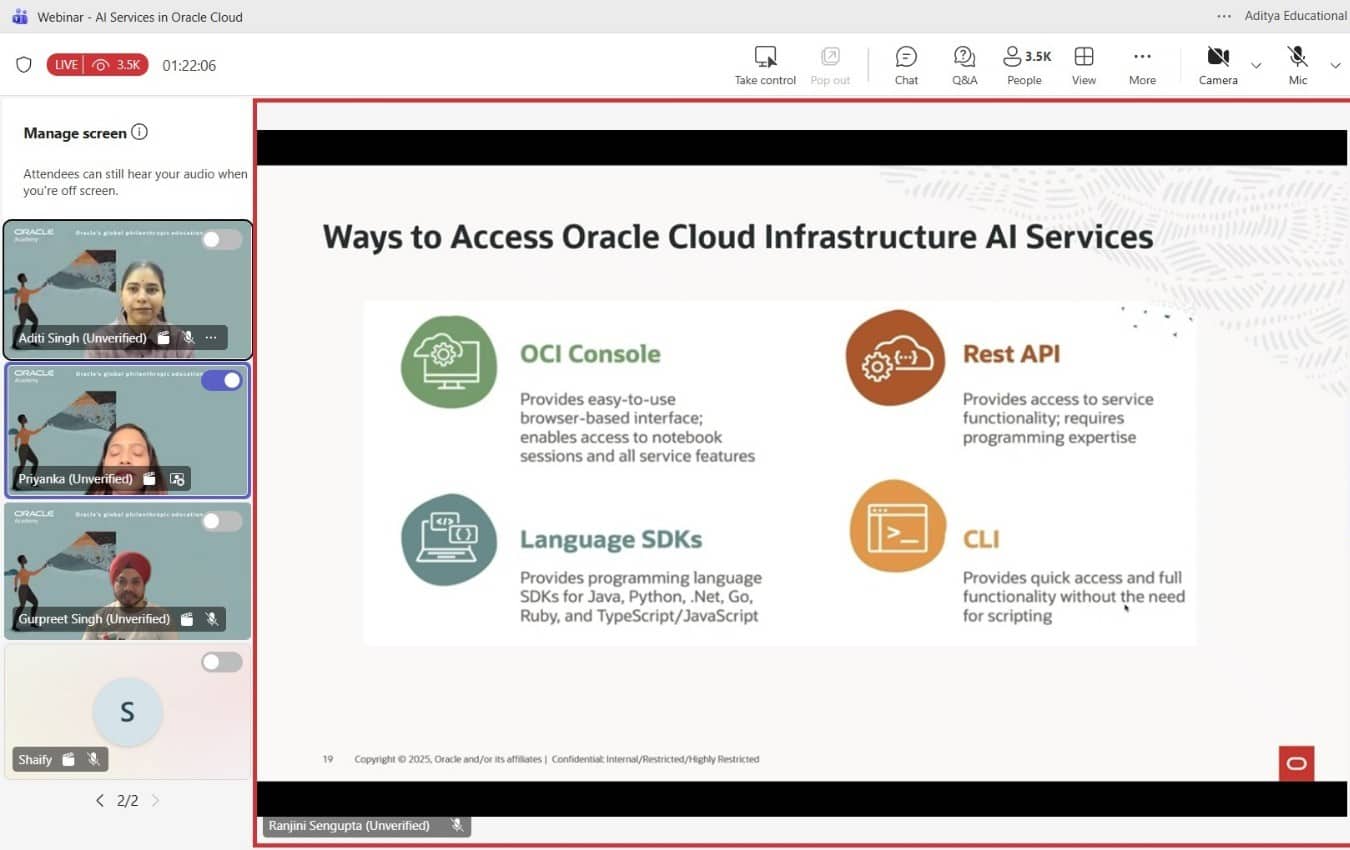Viewport: 1350px width, 850px height.
Task: View the People list
Action: [1023, 63]
